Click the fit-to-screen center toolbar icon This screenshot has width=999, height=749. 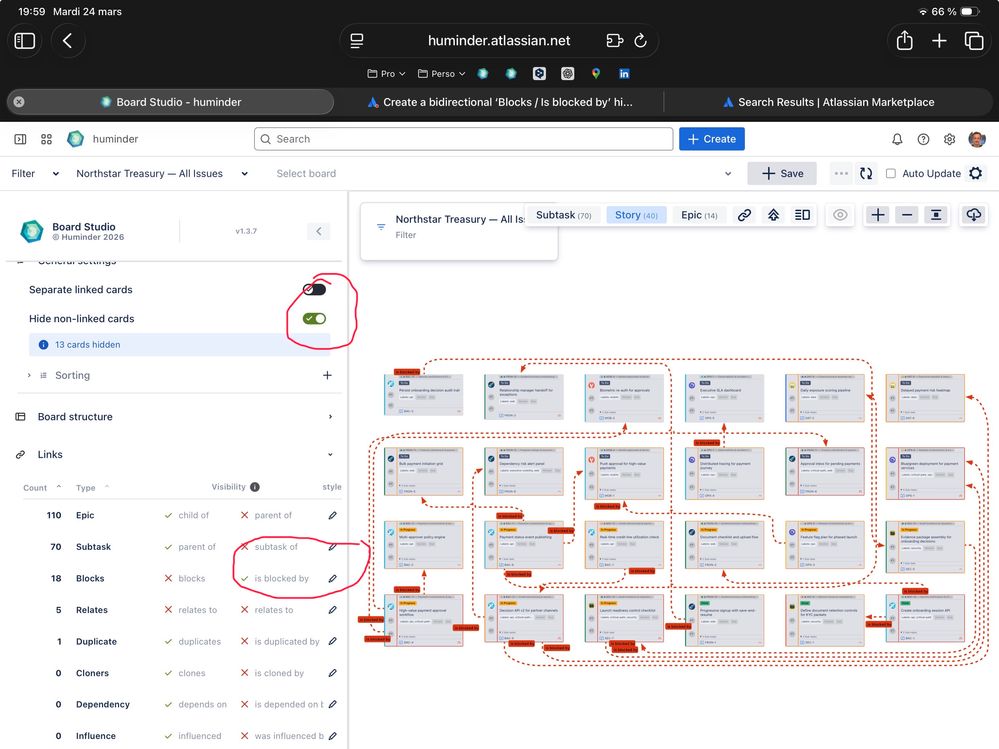tap(936, 215)
